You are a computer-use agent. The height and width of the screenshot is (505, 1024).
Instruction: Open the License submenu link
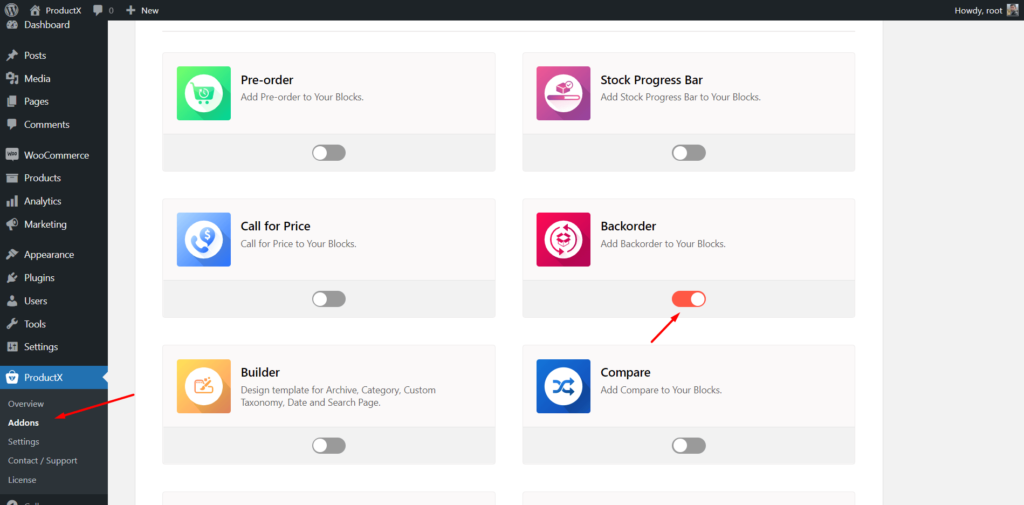click(x=22, y=480)
